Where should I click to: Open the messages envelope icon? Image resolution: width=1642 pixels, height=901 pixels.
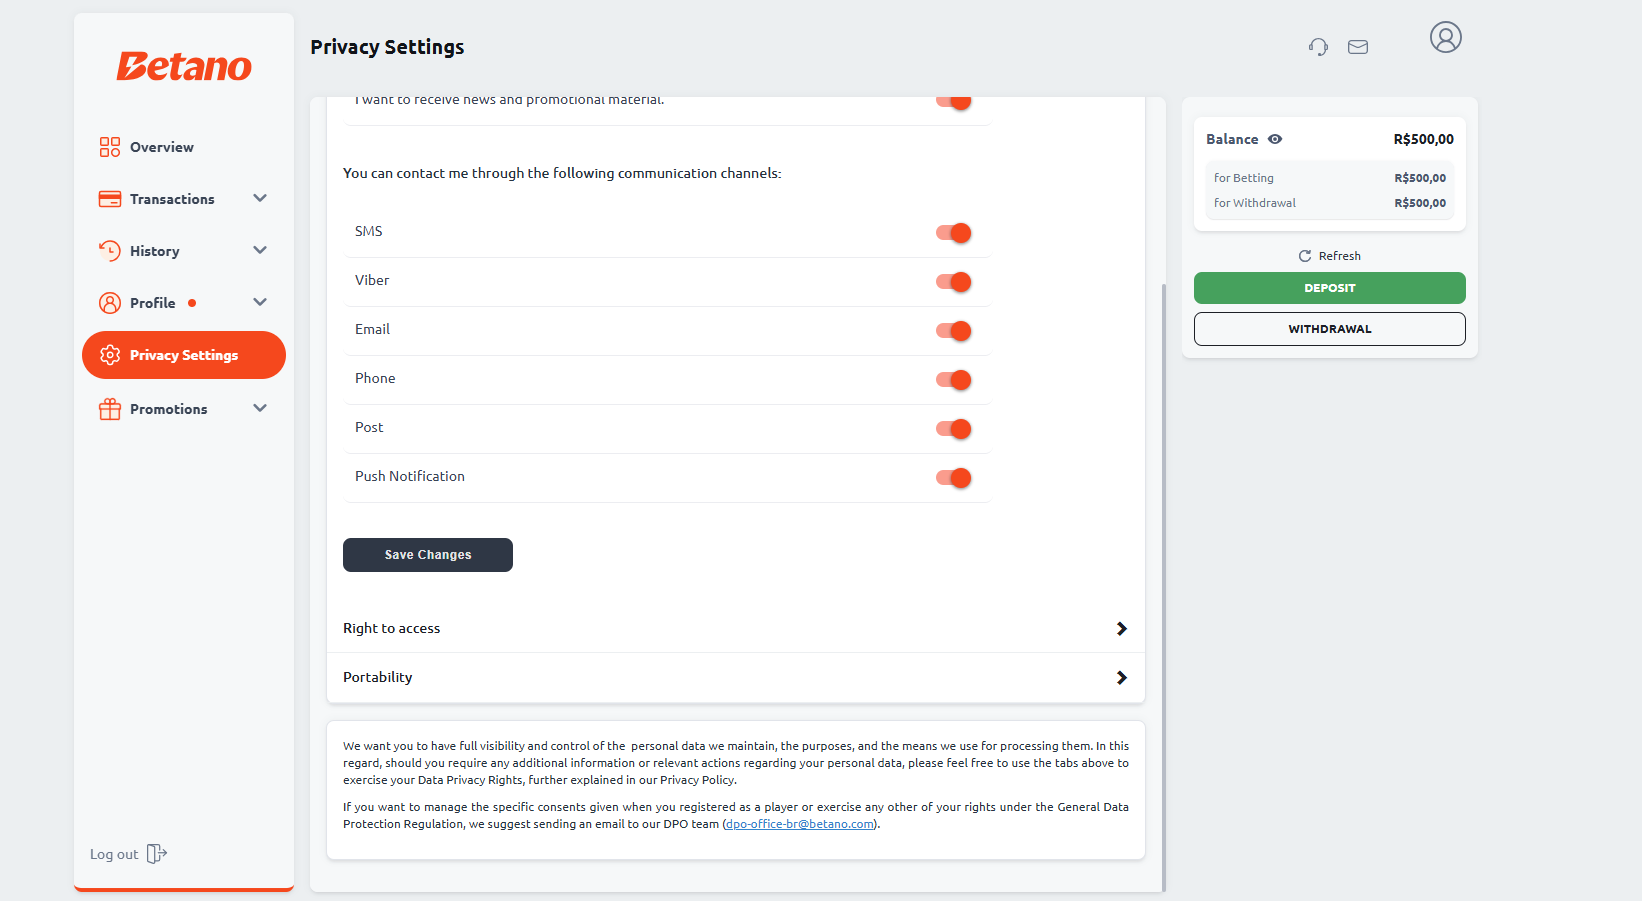tap(1357, 47)
